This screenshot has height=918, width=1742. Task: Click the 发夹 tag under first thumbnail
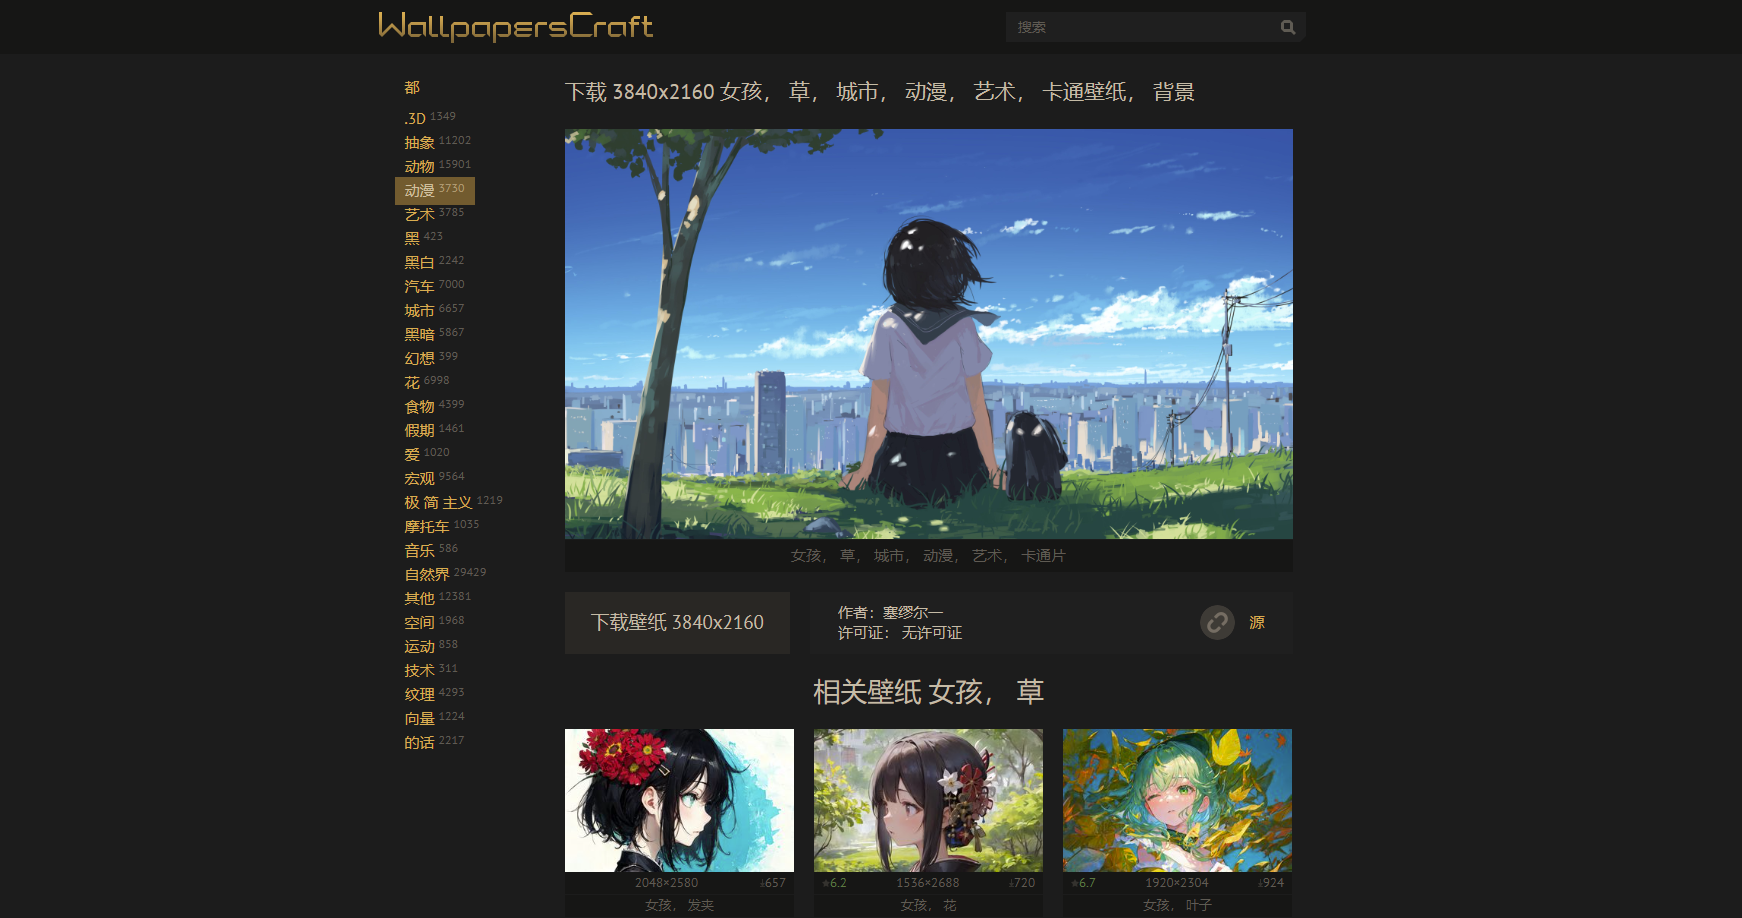(x=701, y=905)
